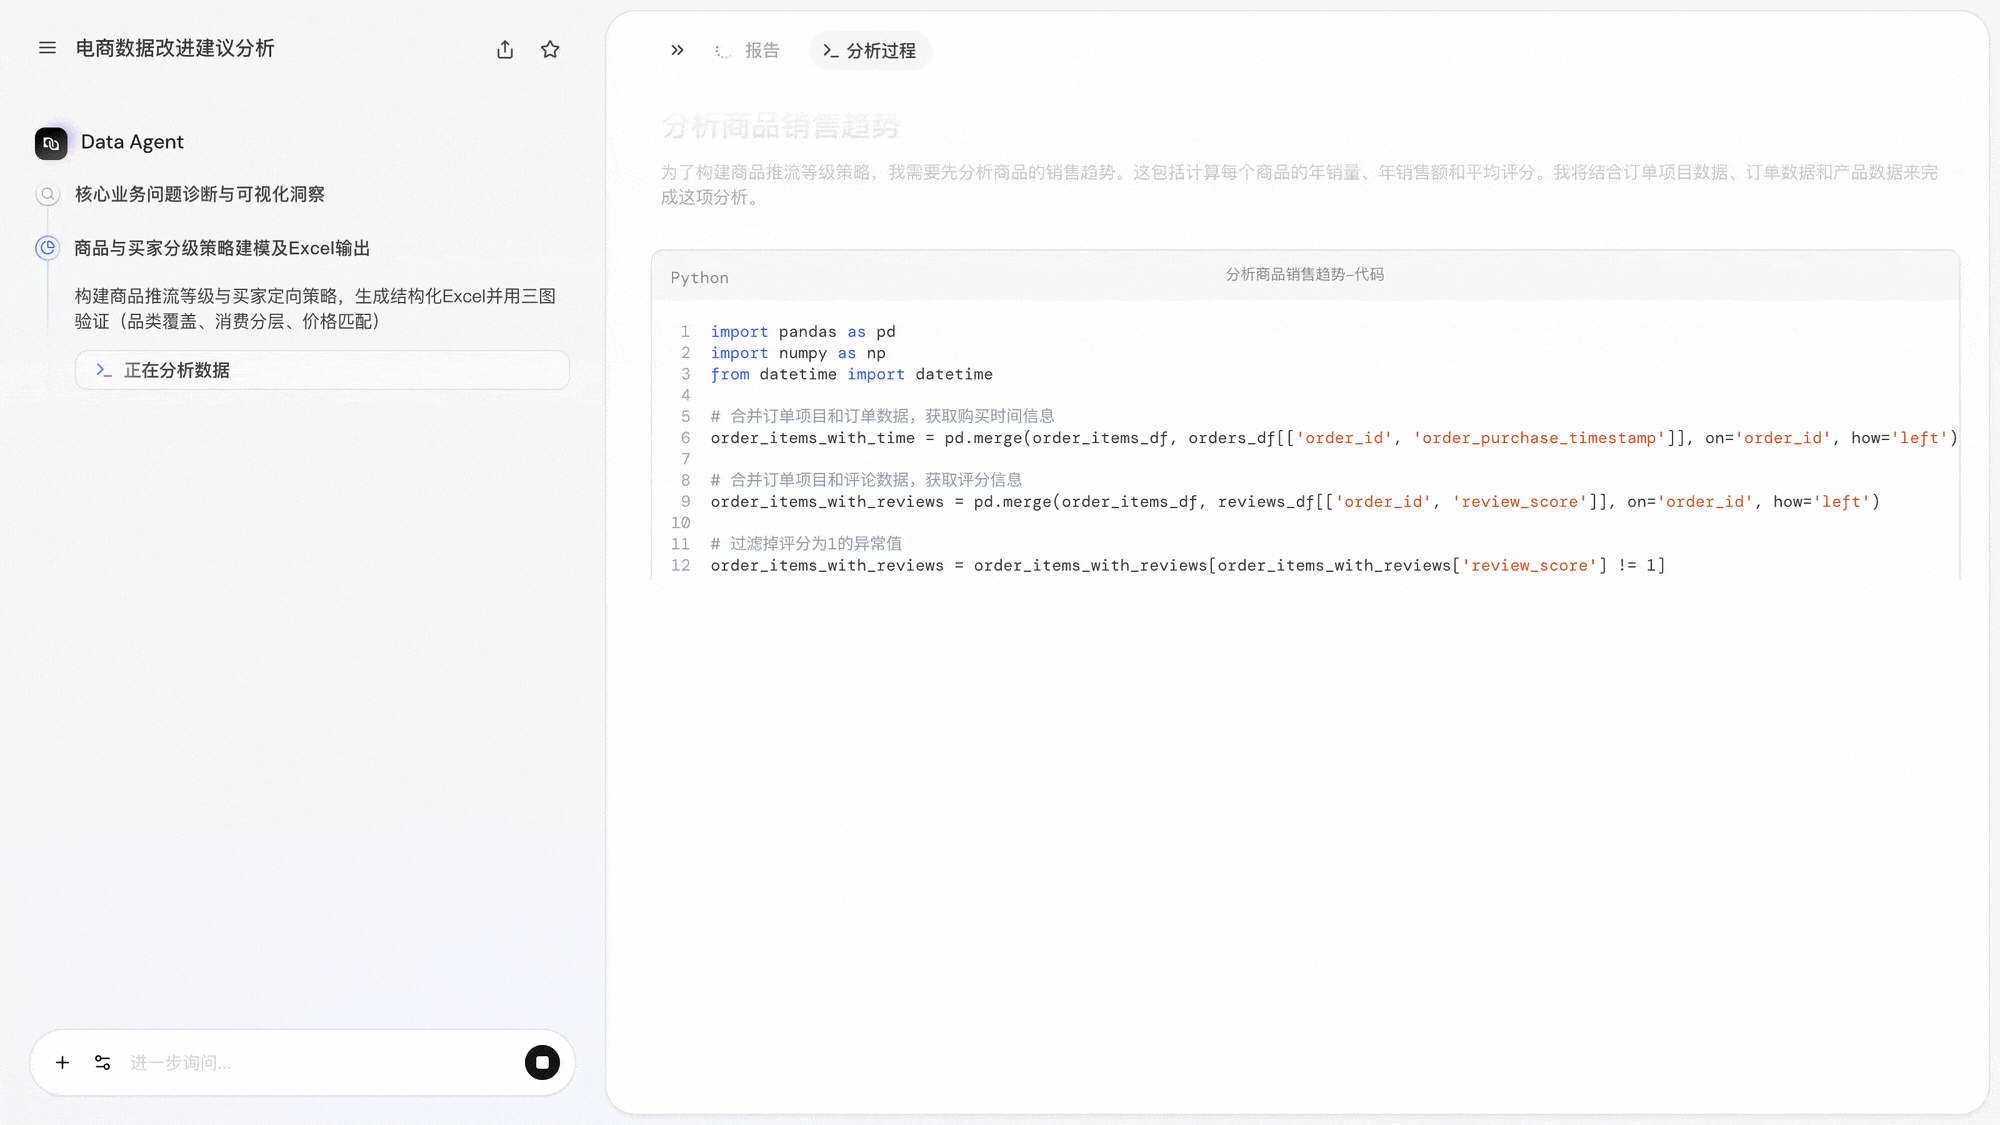Click the terminal icon in 正在分析数据

tap(103, 370)
